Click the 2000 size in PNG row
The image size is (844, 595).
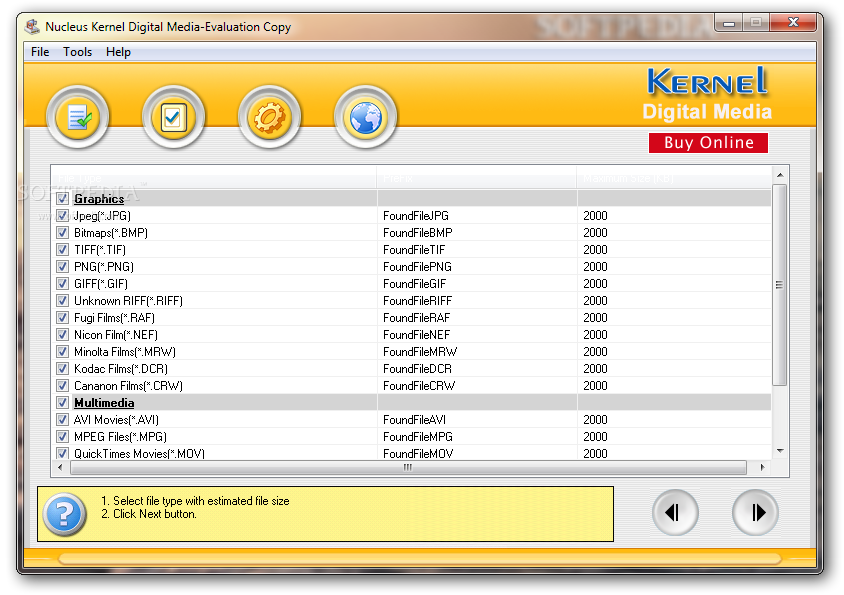[595, 267]
